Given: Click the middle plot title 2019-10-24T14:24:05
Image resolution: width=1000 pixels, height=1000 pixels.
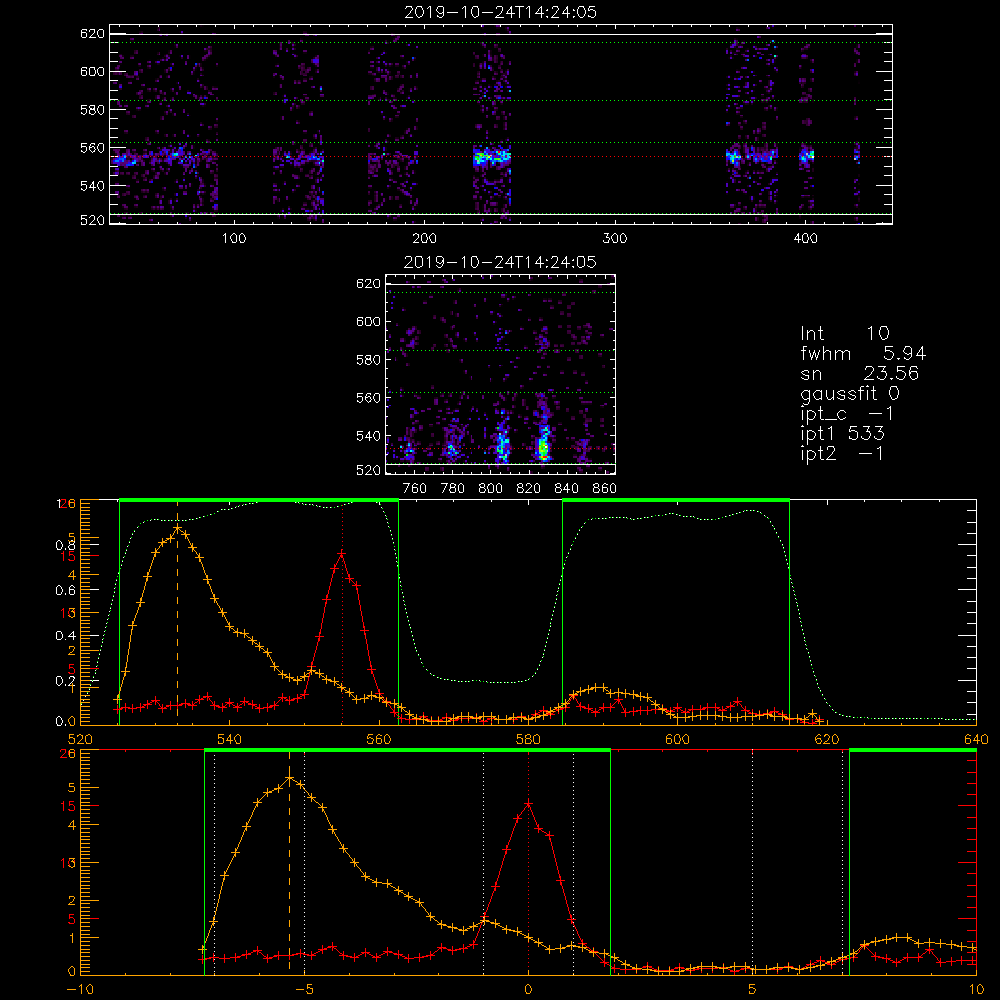Looking at the screenshot, I should tap(500, 262).
